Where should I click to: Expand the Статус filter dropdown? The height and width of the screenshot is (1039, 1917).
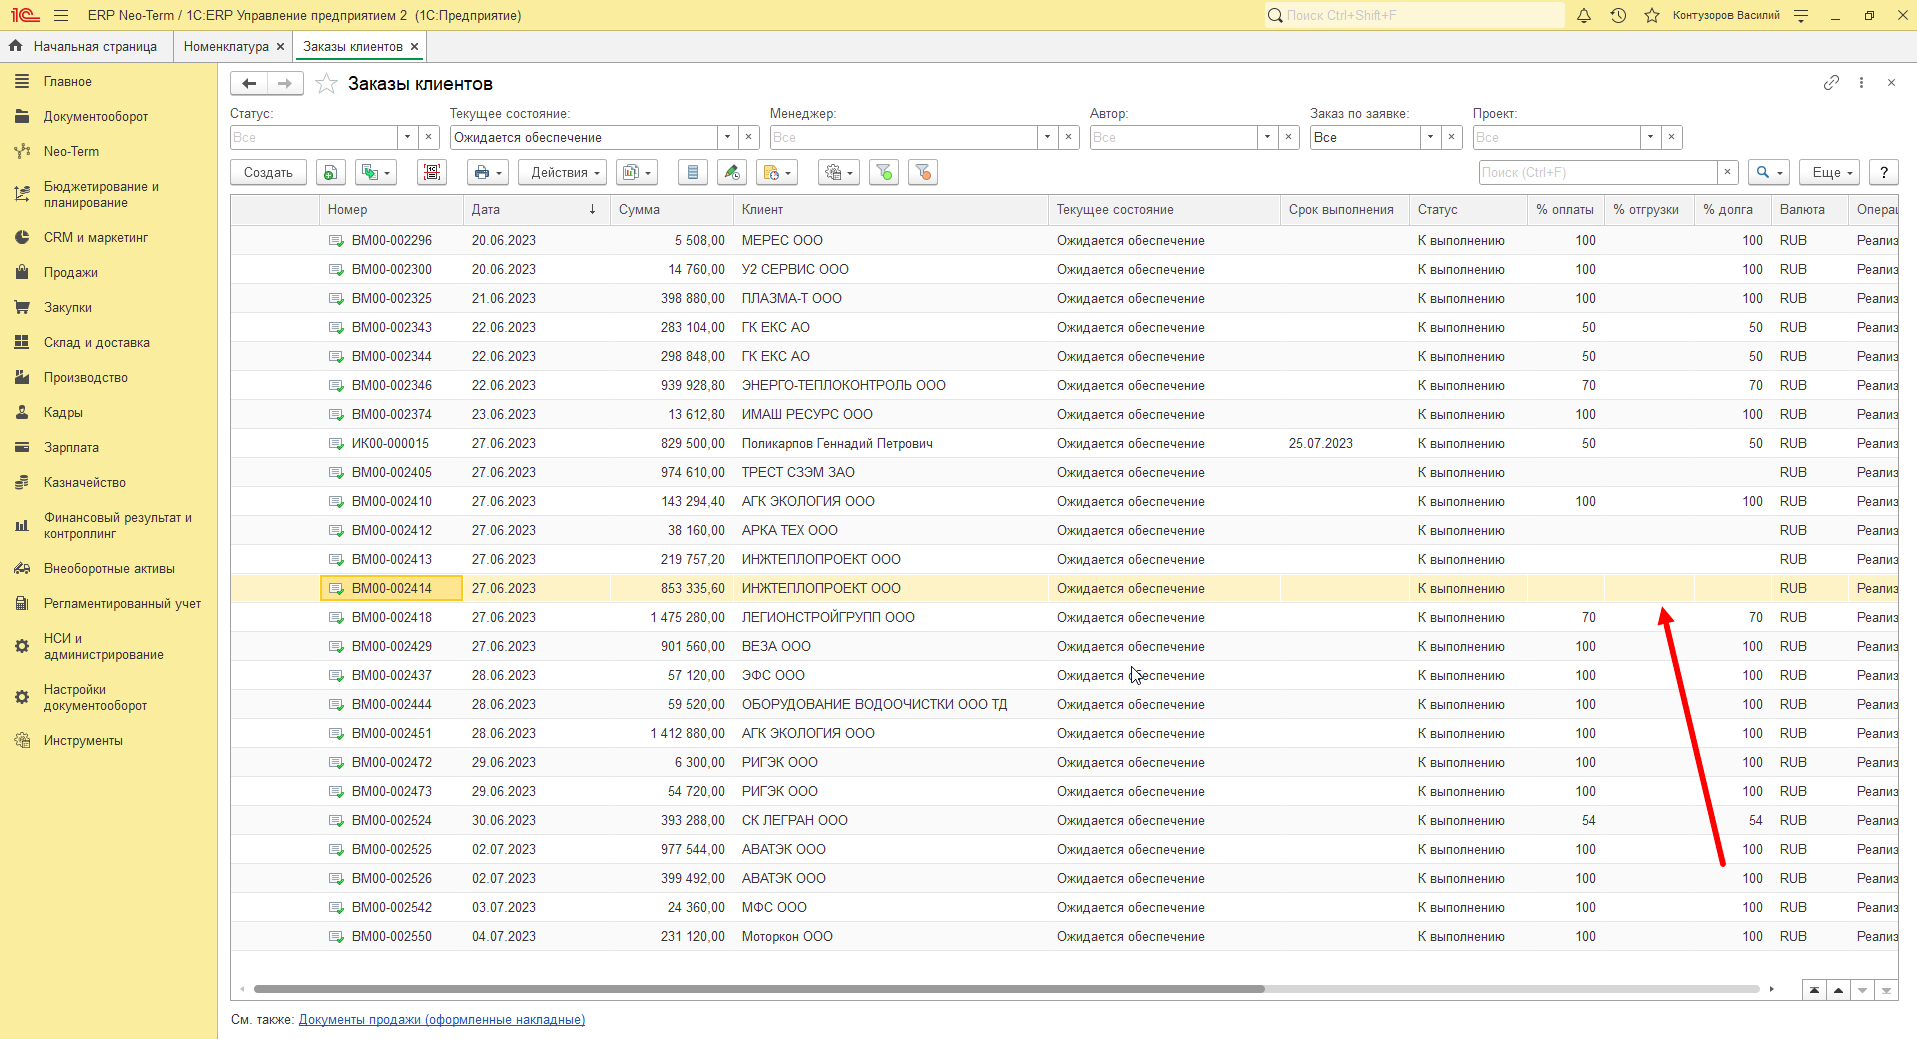point(407,137)
